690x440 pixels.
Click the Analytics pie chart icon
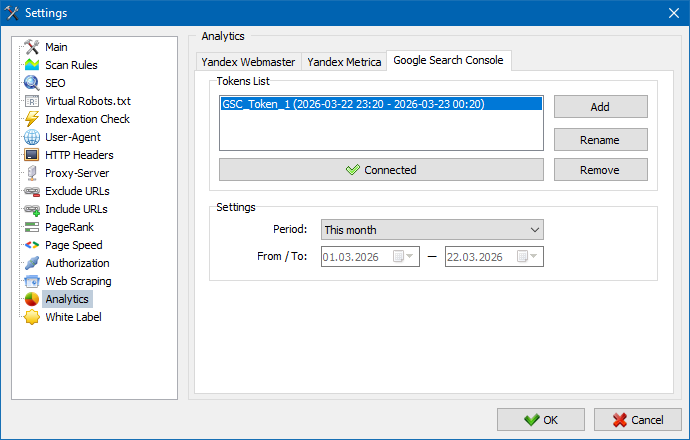coord(32,299)
